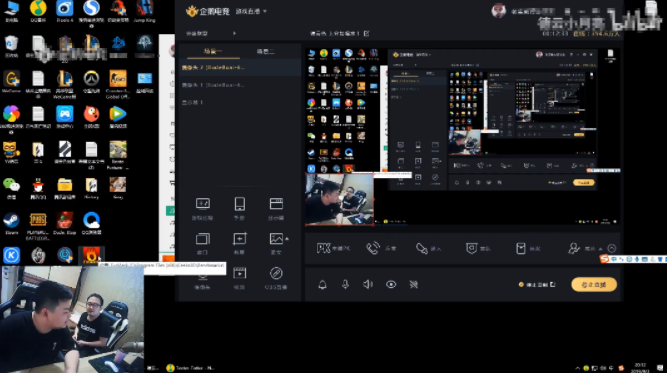The width and height of the screenshot is (667, 373).
Task: Toggle the crossed-out effects icon
Action: [x=413, y=285]
